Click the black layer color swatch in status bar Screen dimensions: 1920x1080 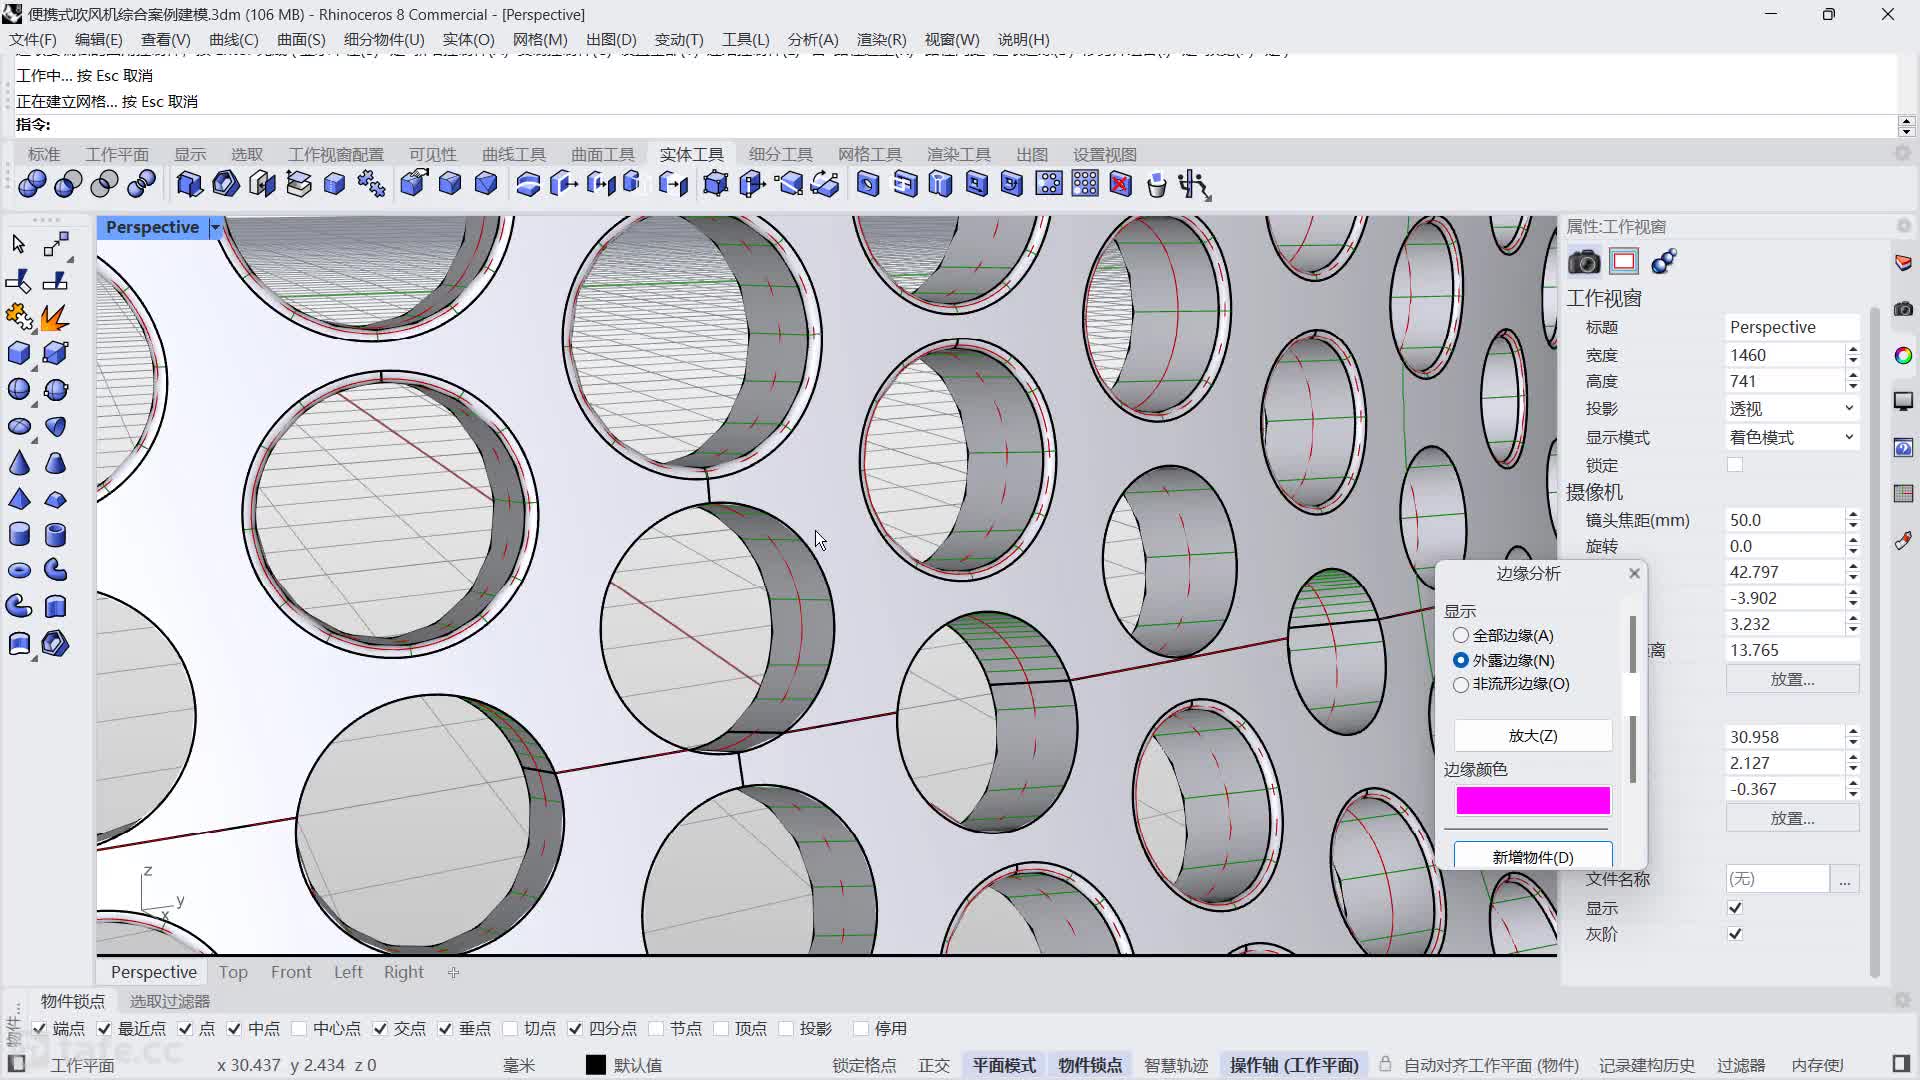595,1065
